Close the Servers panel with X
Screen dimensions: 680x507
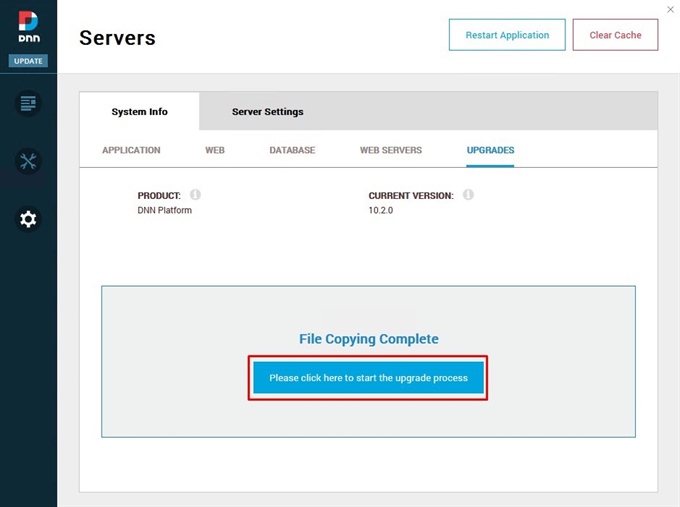(x=669, y=9)
